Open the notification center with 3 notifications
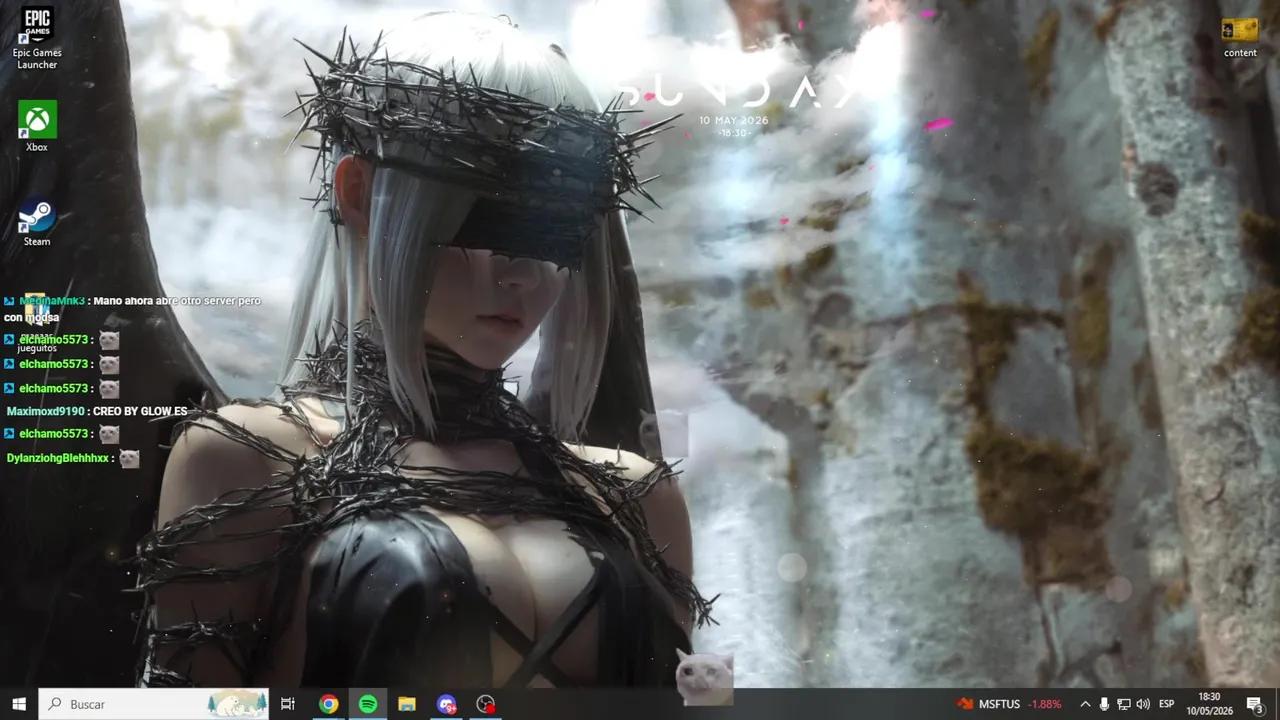The image size is (1280, 720). [1255, 704]
